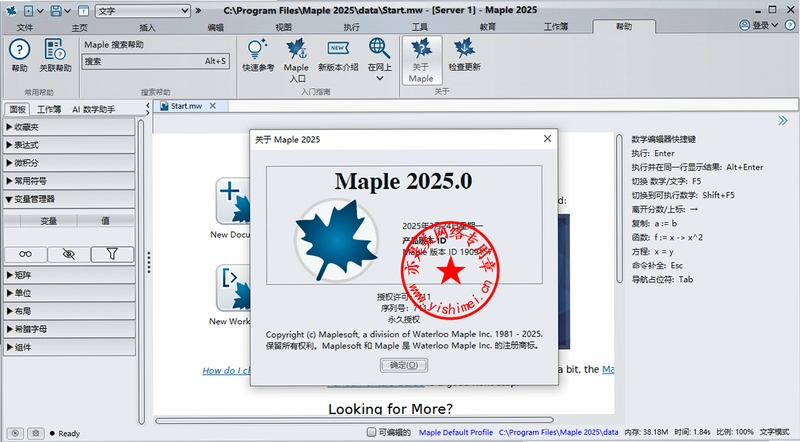Expand the Greek letters (希腊字母) palette
The image size is (800, 442).
coord(69,329)
